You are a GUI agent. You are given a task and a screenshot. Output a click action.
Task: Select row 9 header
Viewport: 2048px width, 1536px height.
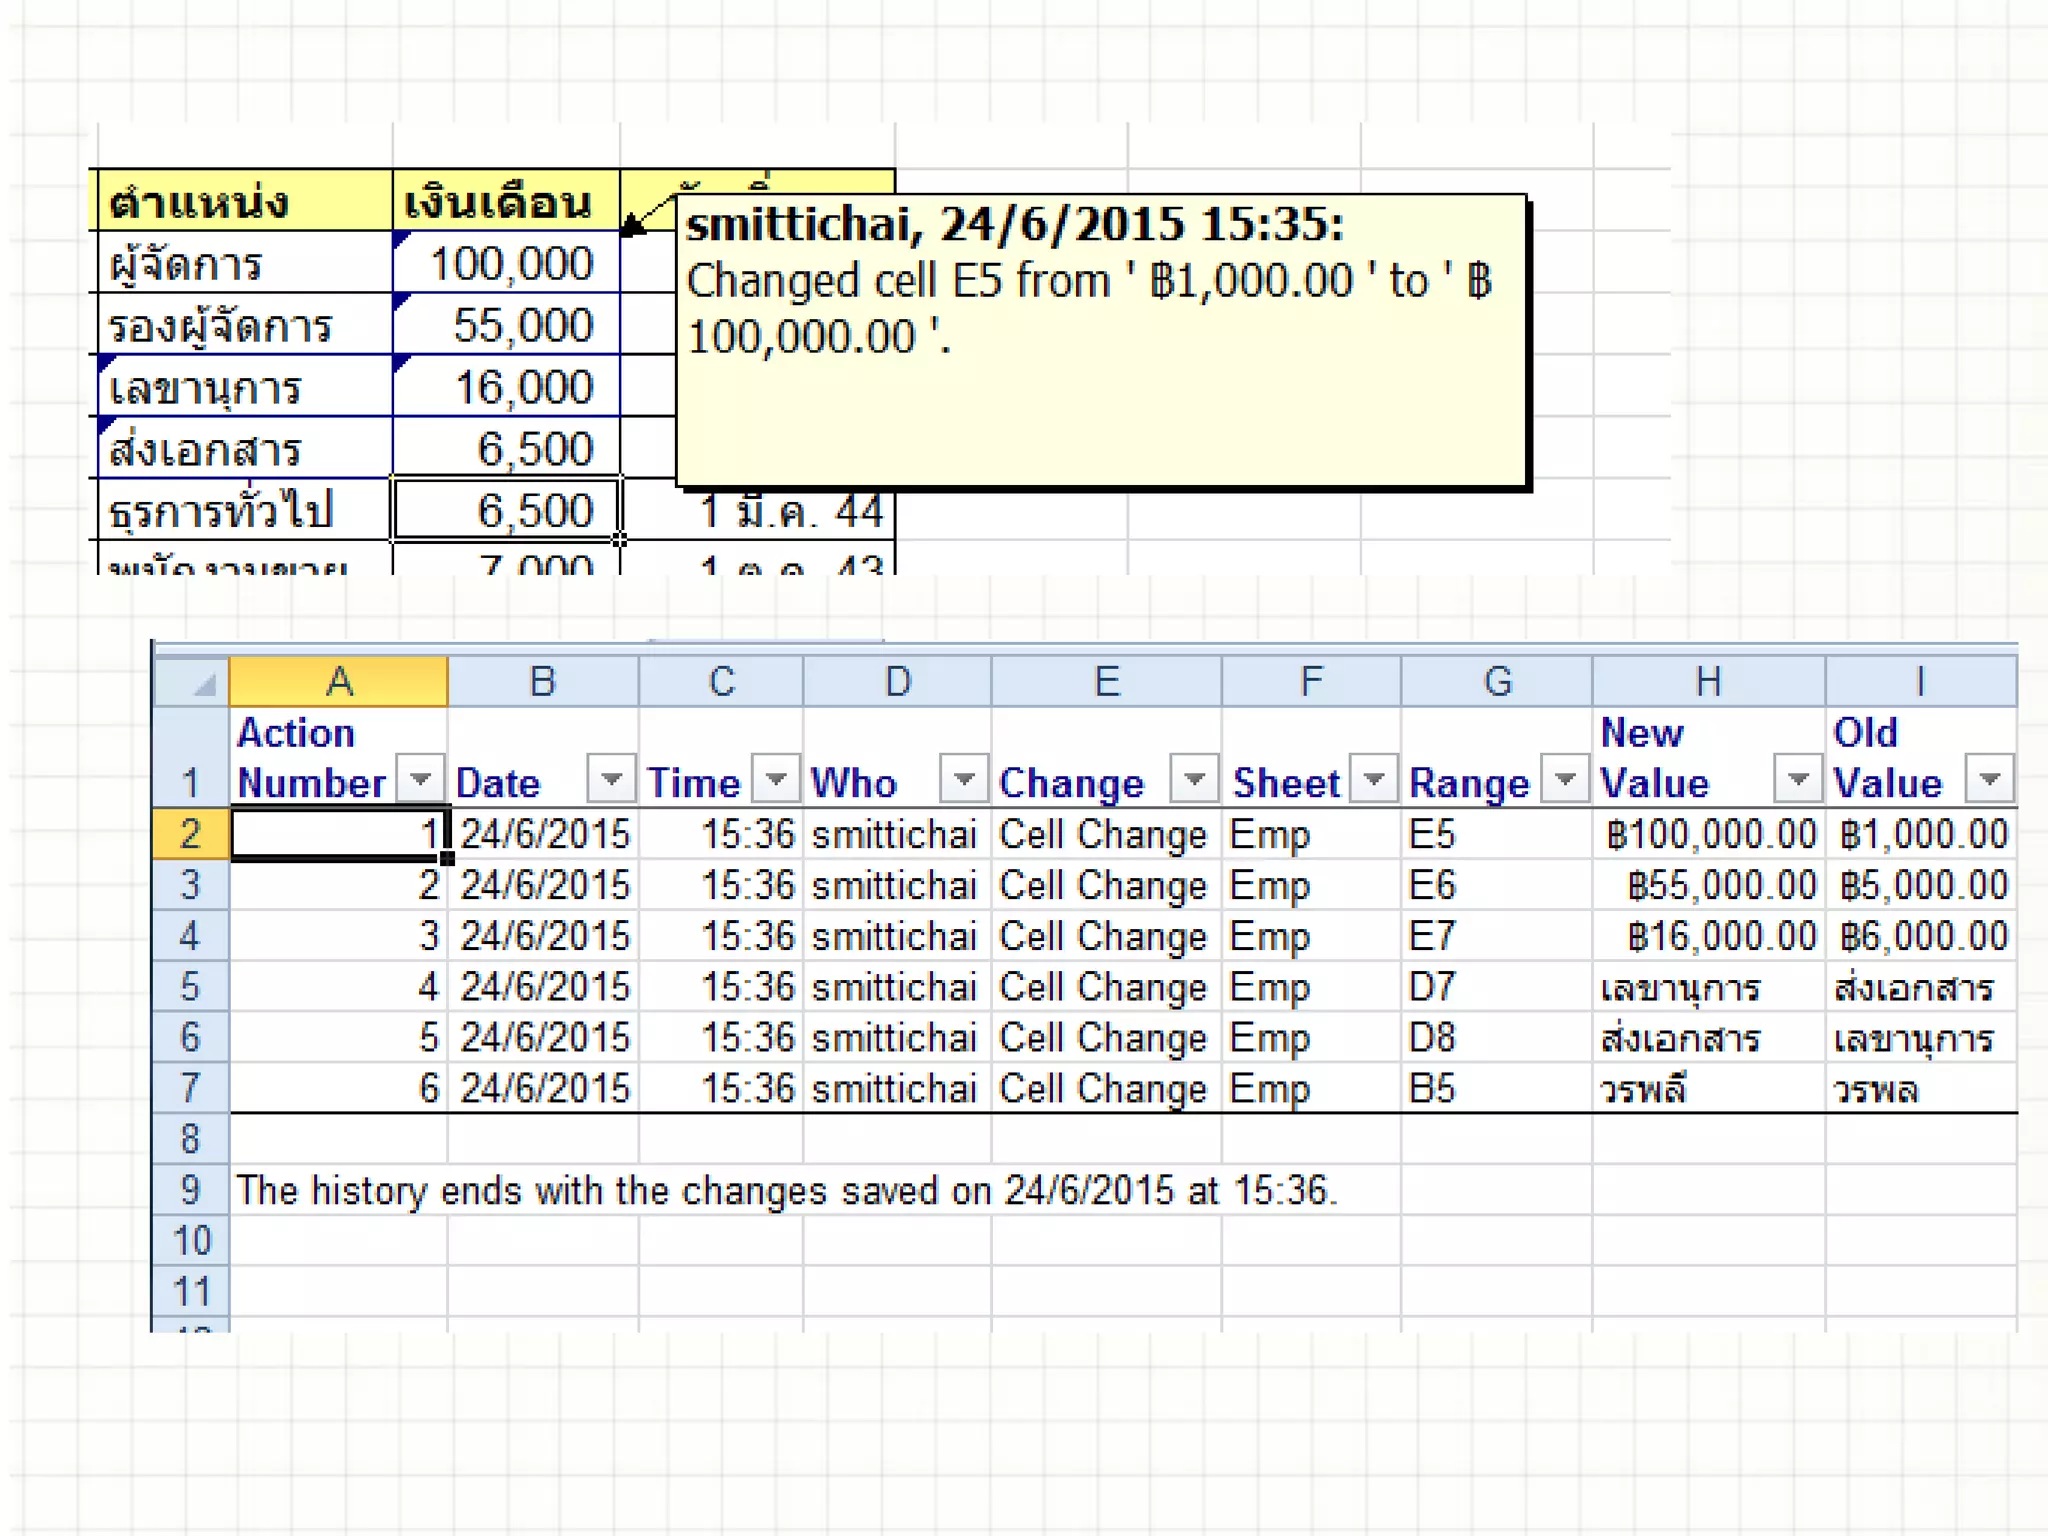pyautogui.click(x=190, y=1190)
